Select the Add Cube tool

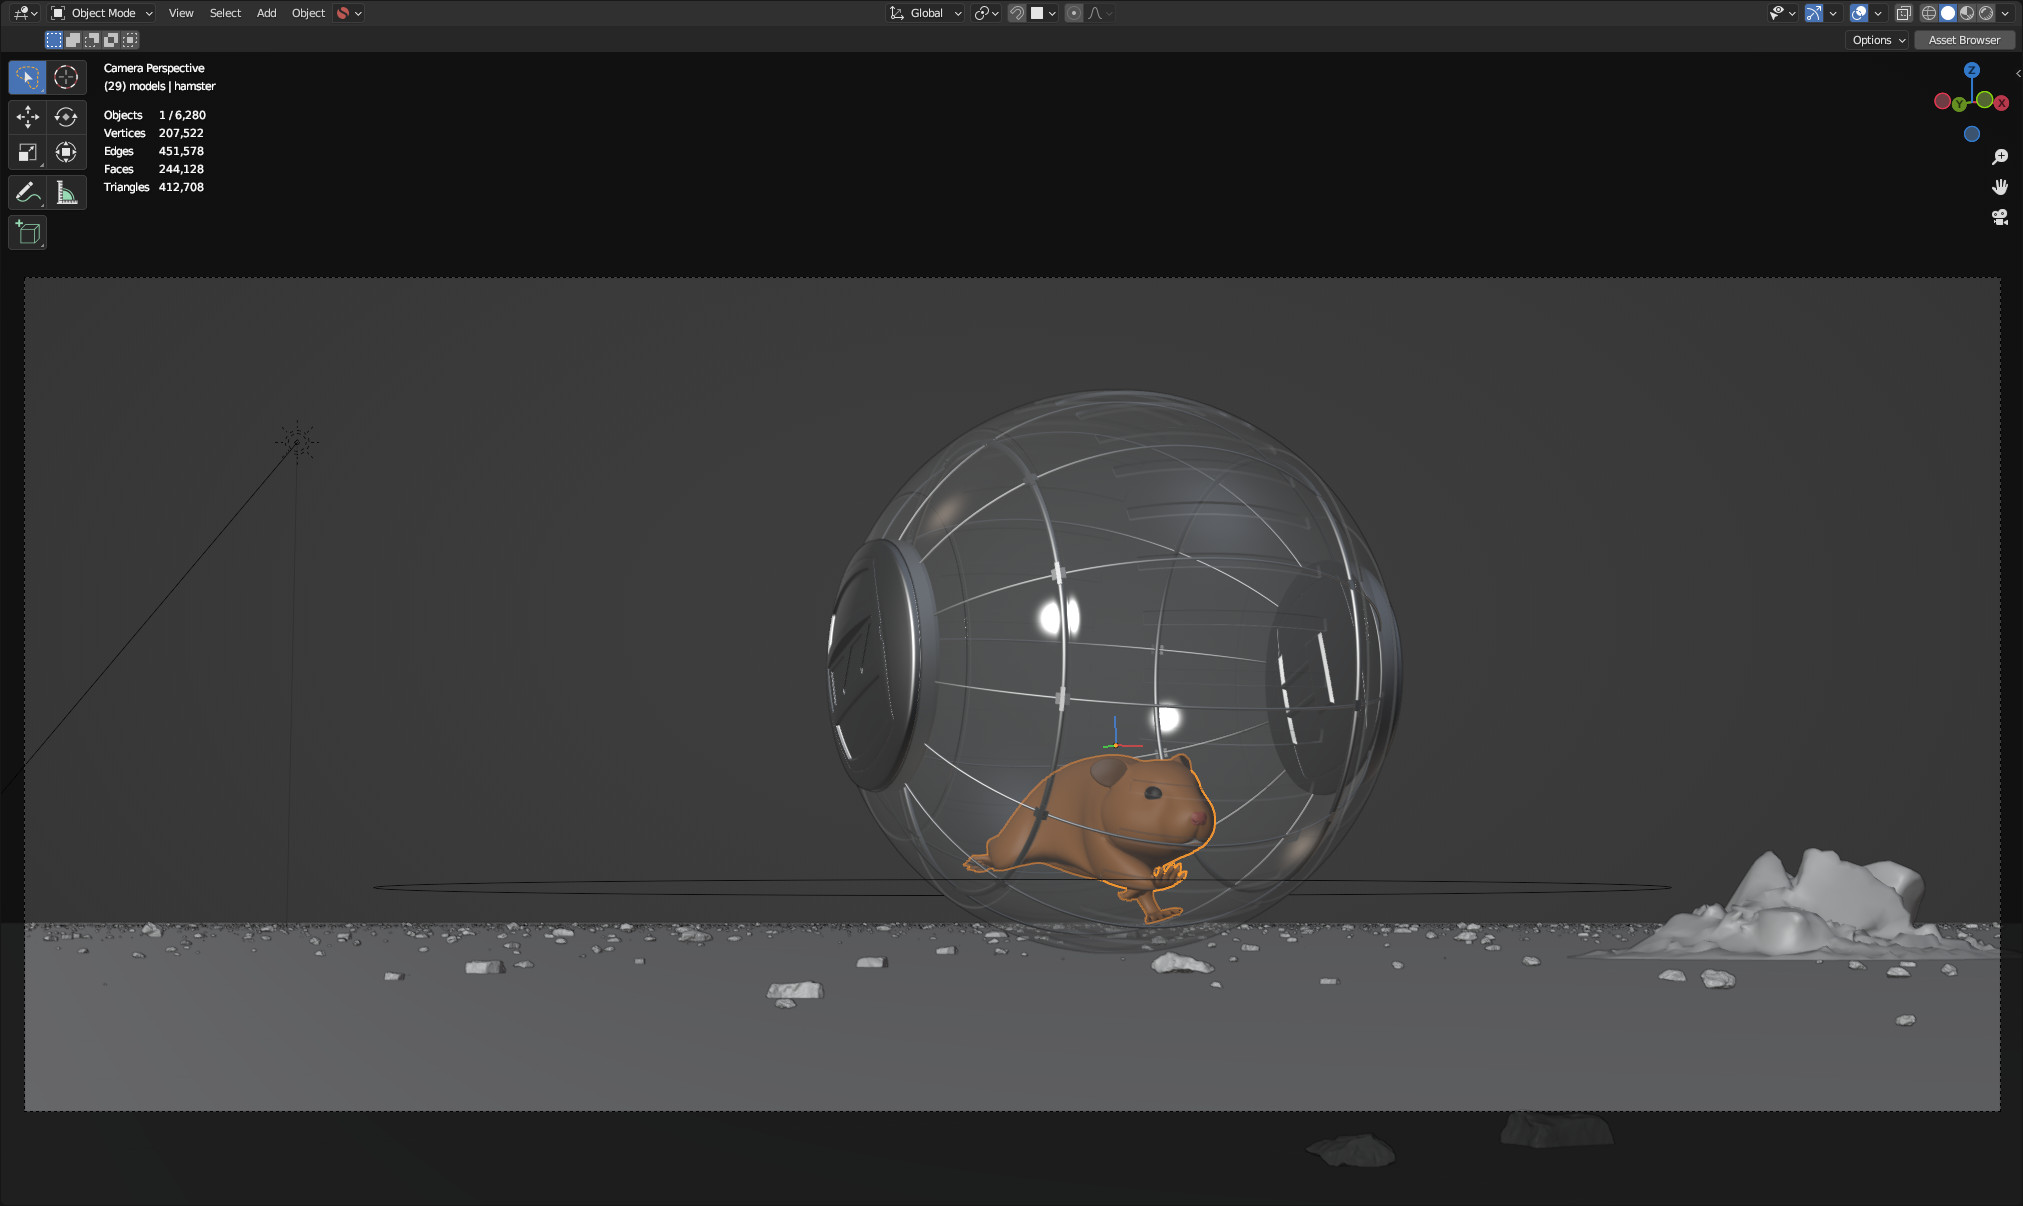pyautogui.click(x=27, y=232)
